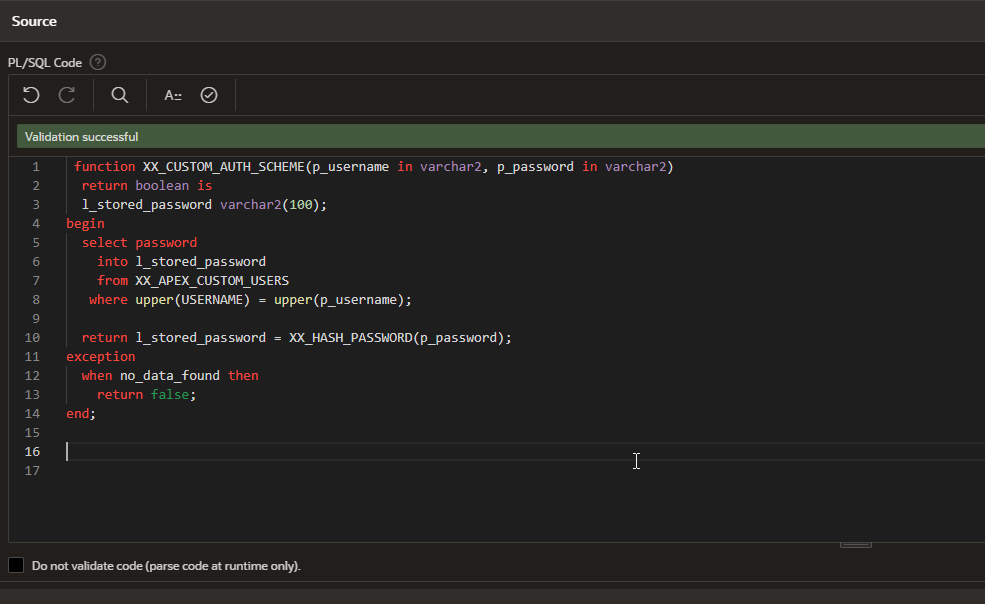Select line number 15 in the gutter

[x=32, y=432]
